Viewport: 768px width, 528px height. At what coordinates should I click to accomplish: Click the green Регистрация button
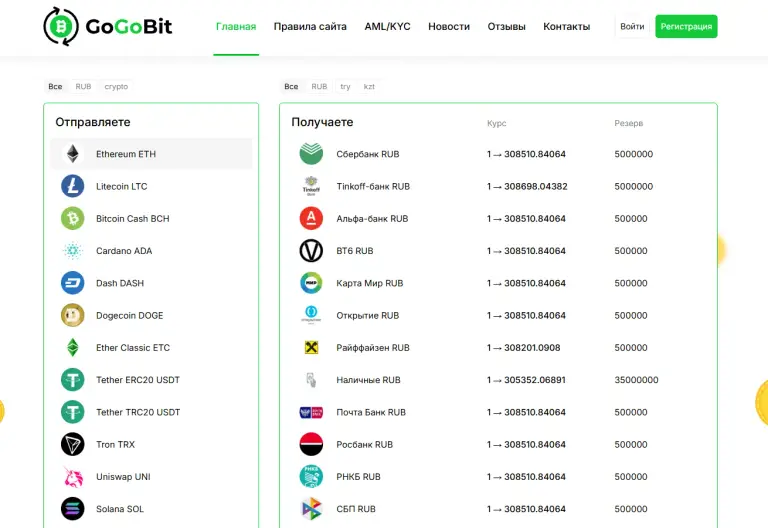[x=686, y=26]
